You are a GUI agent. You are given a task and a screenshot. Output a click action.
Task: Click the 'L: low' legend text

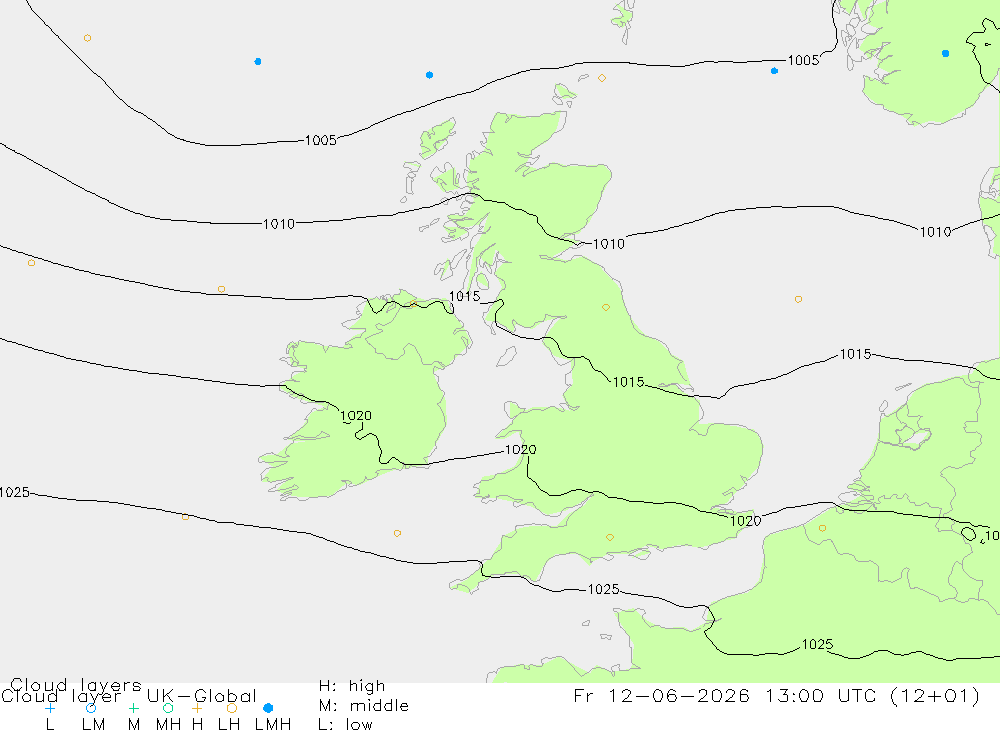click(x=345, y=725)
